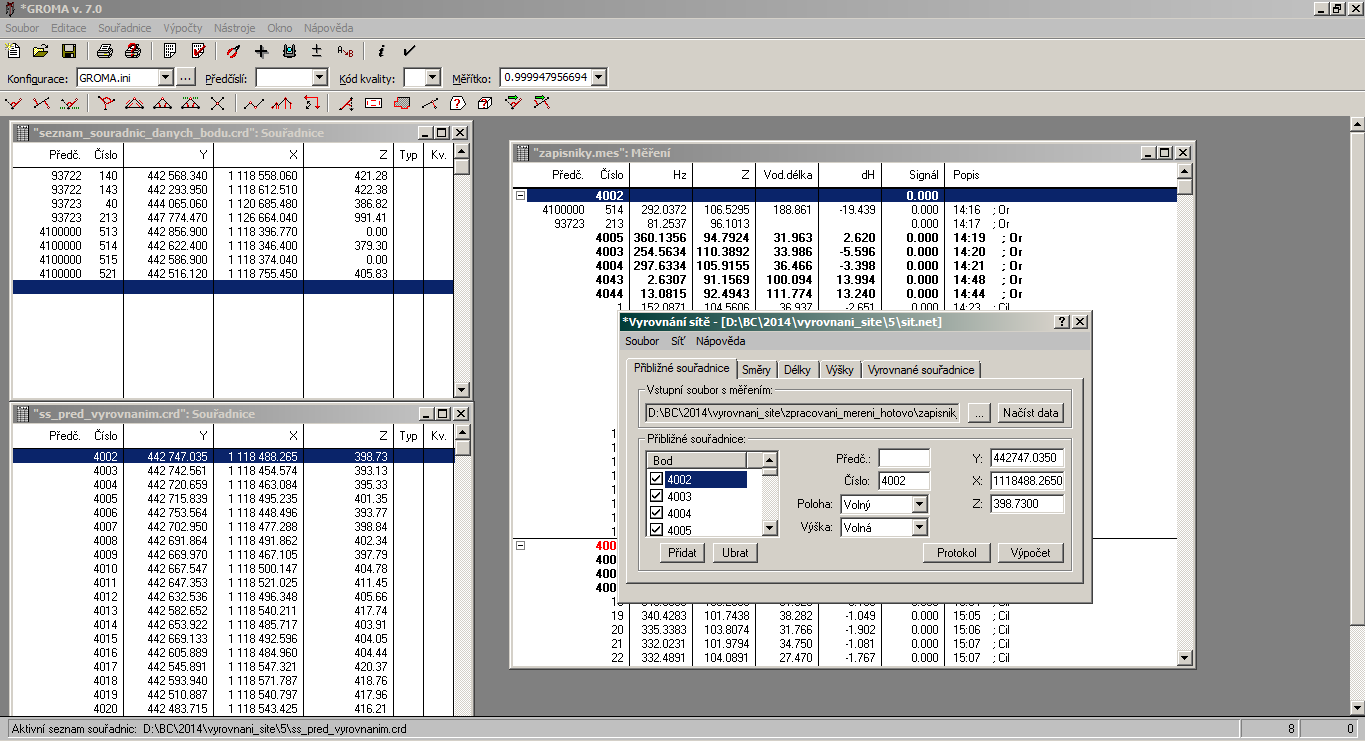
Task: Click the Načíst data button
Action: coord(1030,413)
